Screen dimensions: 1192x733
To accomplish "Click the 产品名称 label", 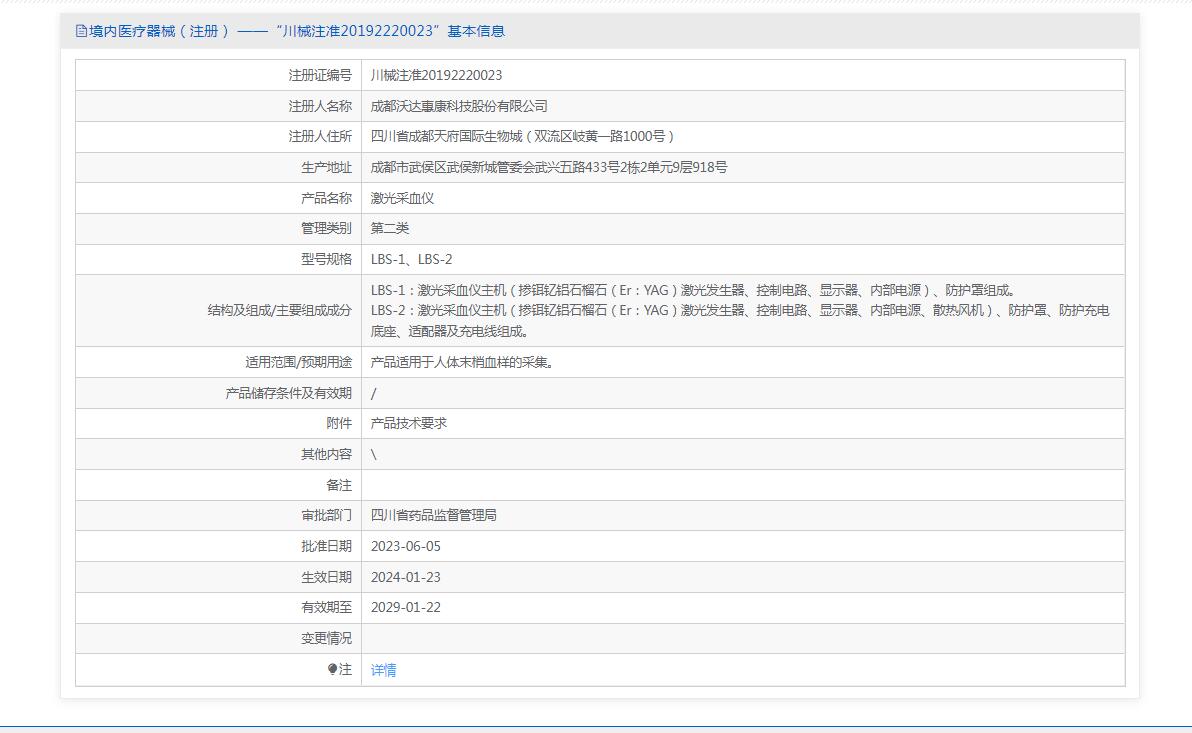I will (326, 198).
